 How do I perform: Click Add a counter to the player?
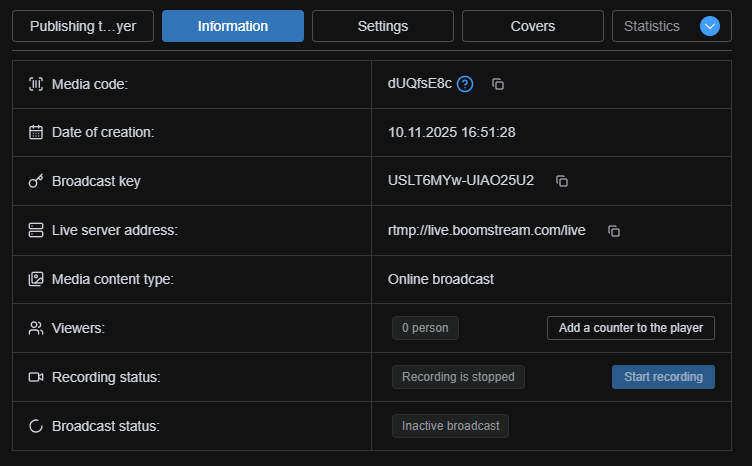click(631, 328)
